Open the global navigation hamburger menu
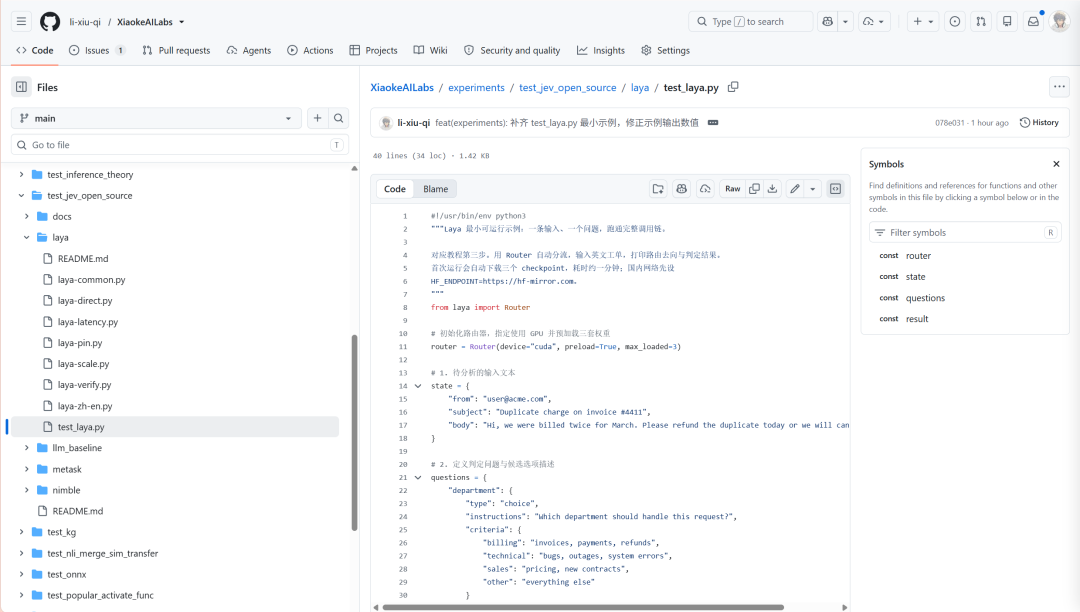This screenshot has height=612, width=1080. [21, 21]
